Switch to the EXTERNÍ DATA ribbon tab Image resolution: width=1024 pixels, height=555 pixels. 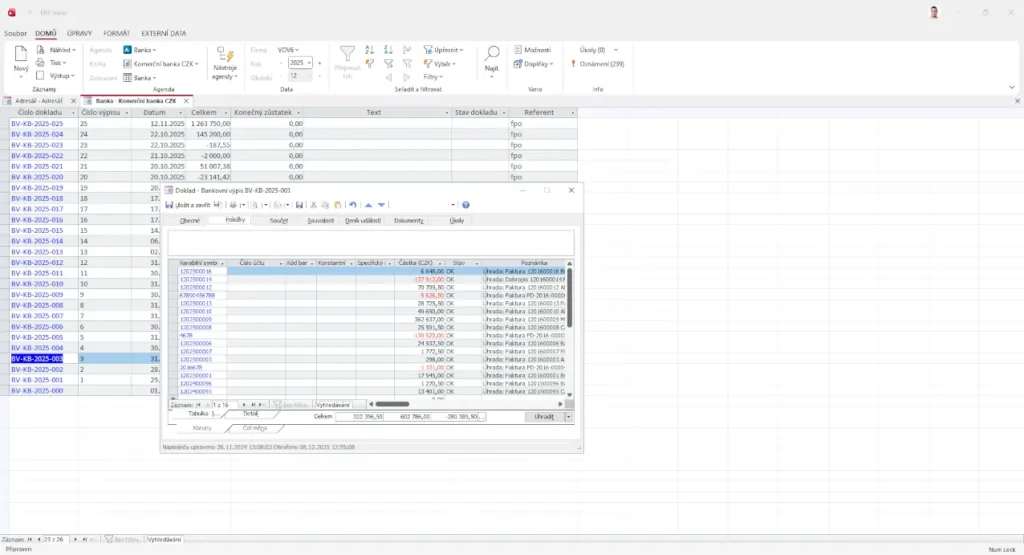click(163, 33)
